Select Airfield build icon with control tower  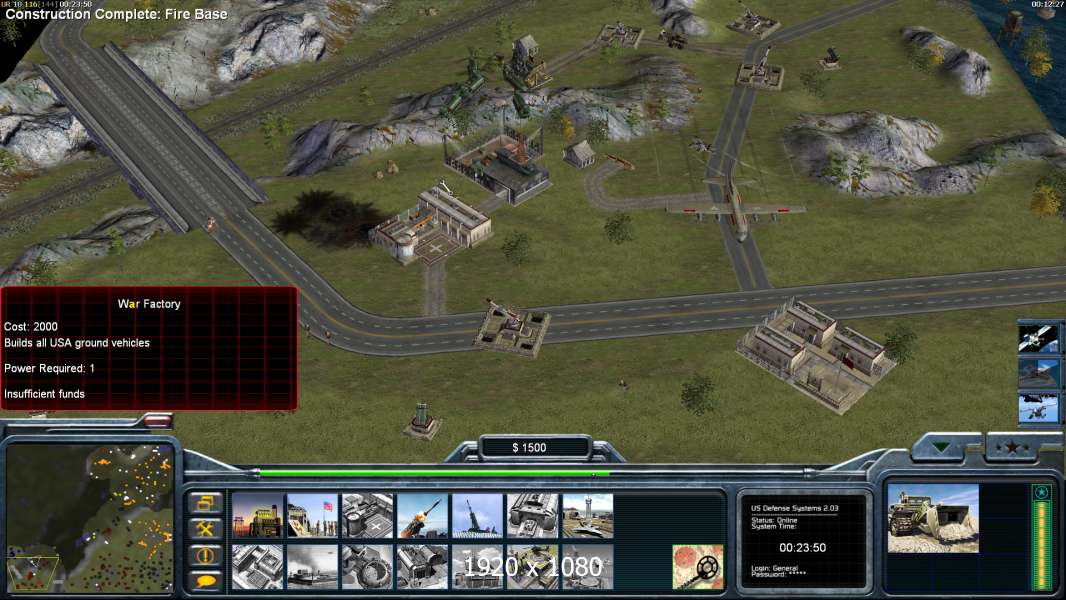(x=587, y=516)
